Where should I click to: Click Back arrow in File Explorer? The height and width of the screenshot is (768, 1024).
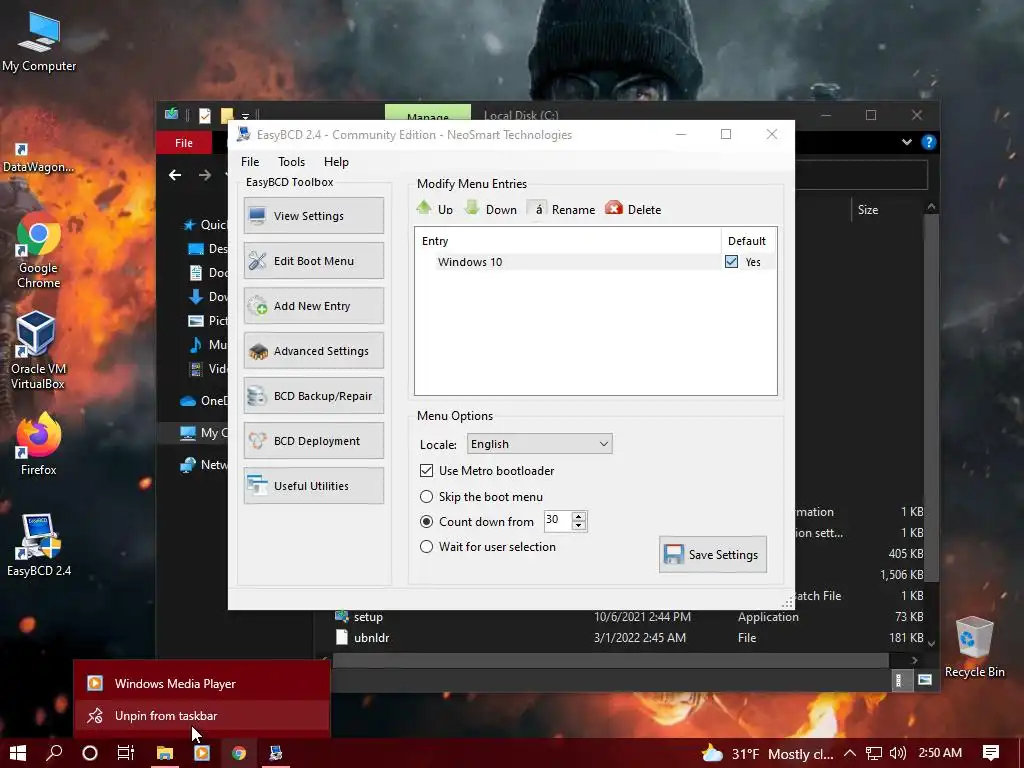[x=175, y=175]
